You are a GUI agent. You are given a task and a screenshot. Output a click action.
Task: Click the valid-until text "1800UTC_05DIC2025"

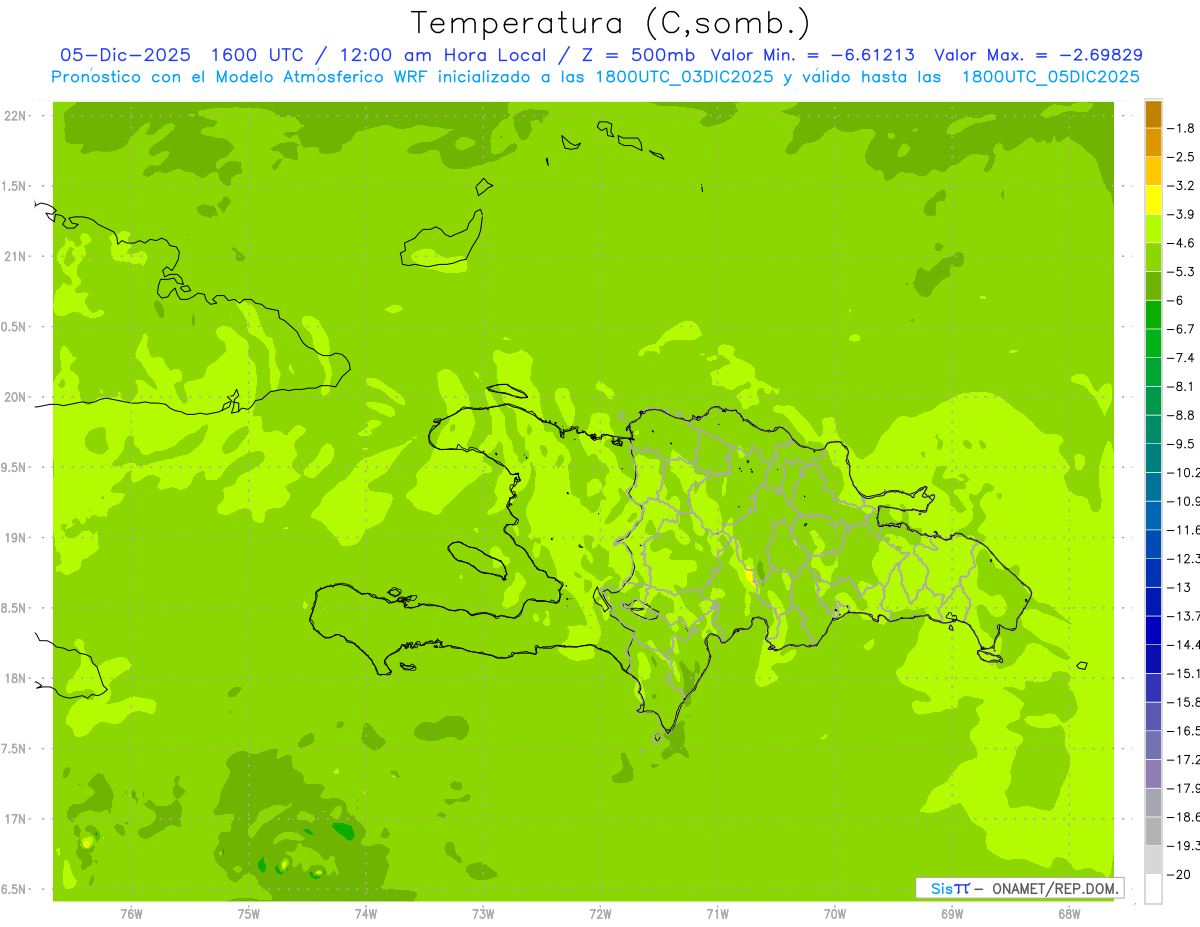coord(1050,77)
